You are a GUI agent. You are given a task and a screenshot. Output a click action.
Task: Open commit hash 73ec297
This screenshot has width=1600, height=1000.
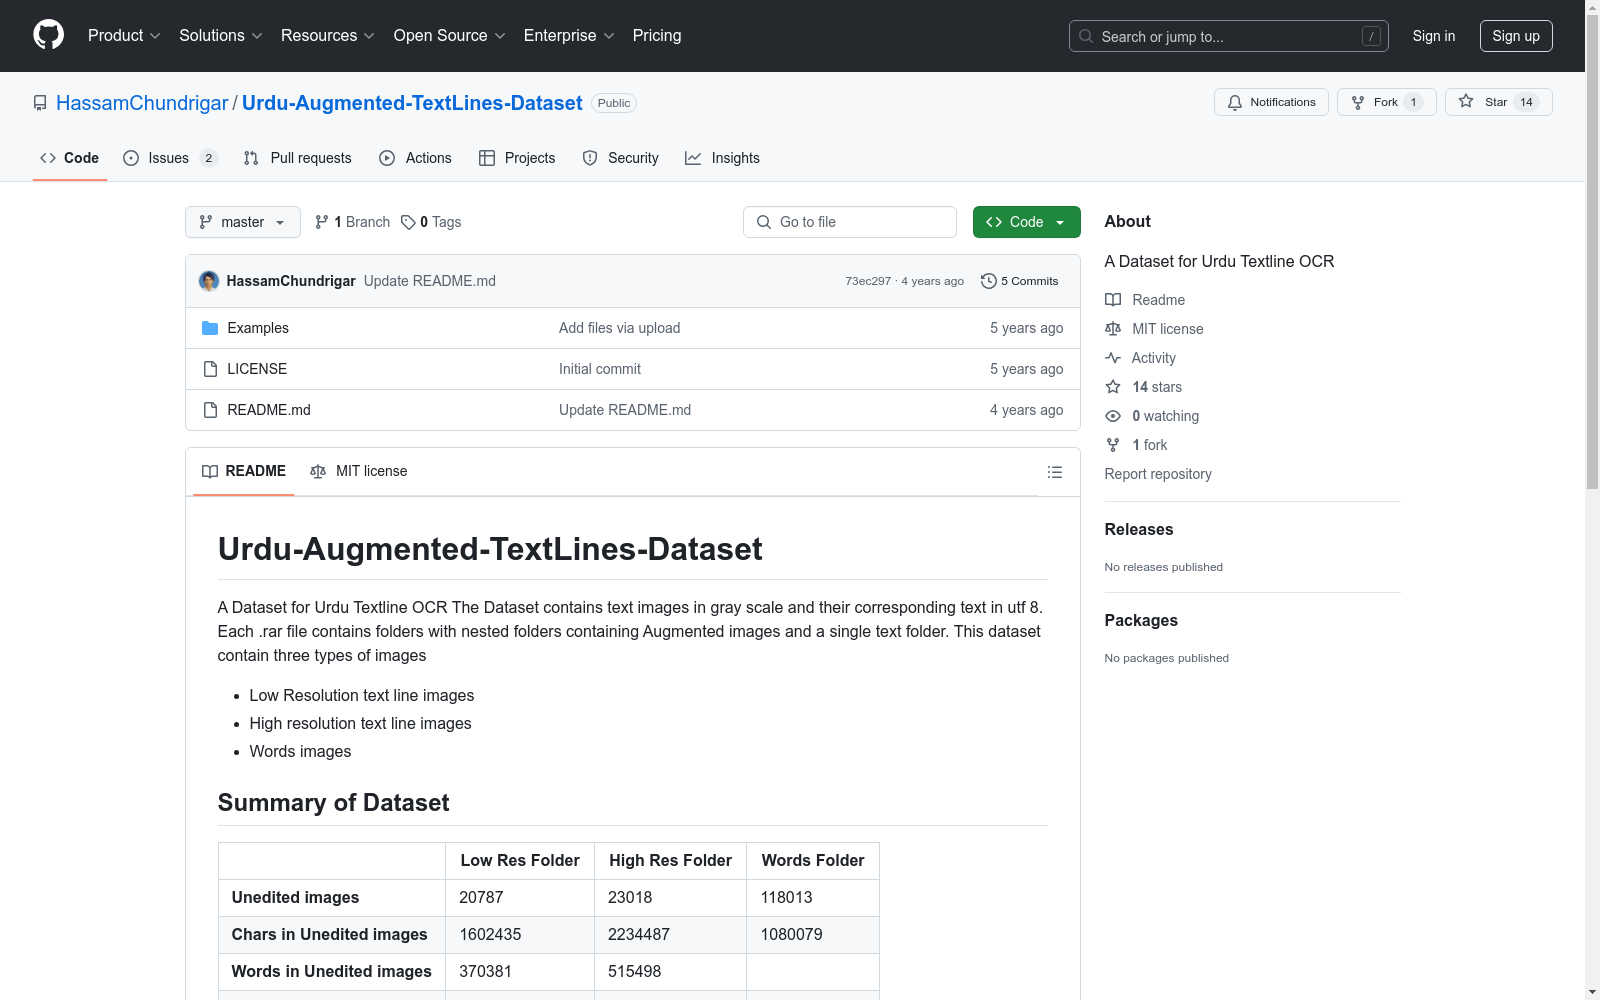pos(868,281)
